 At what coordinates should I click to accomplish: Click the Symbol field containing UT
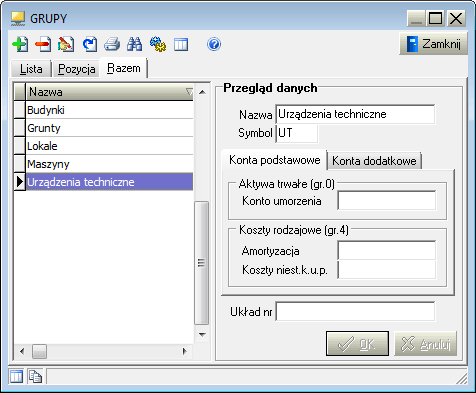coord(296,133)
